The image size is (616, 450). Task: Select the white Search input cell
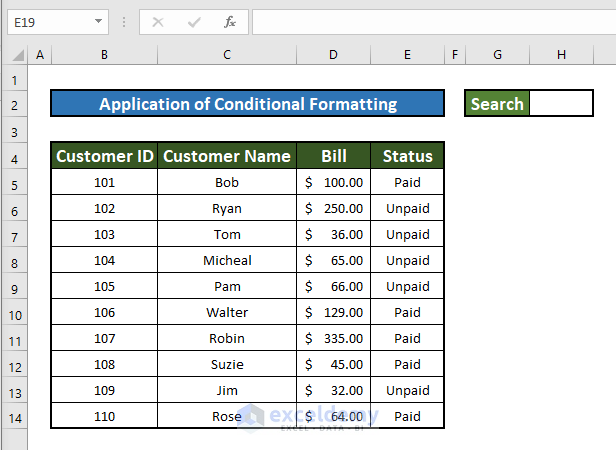[x=560, y=103]
